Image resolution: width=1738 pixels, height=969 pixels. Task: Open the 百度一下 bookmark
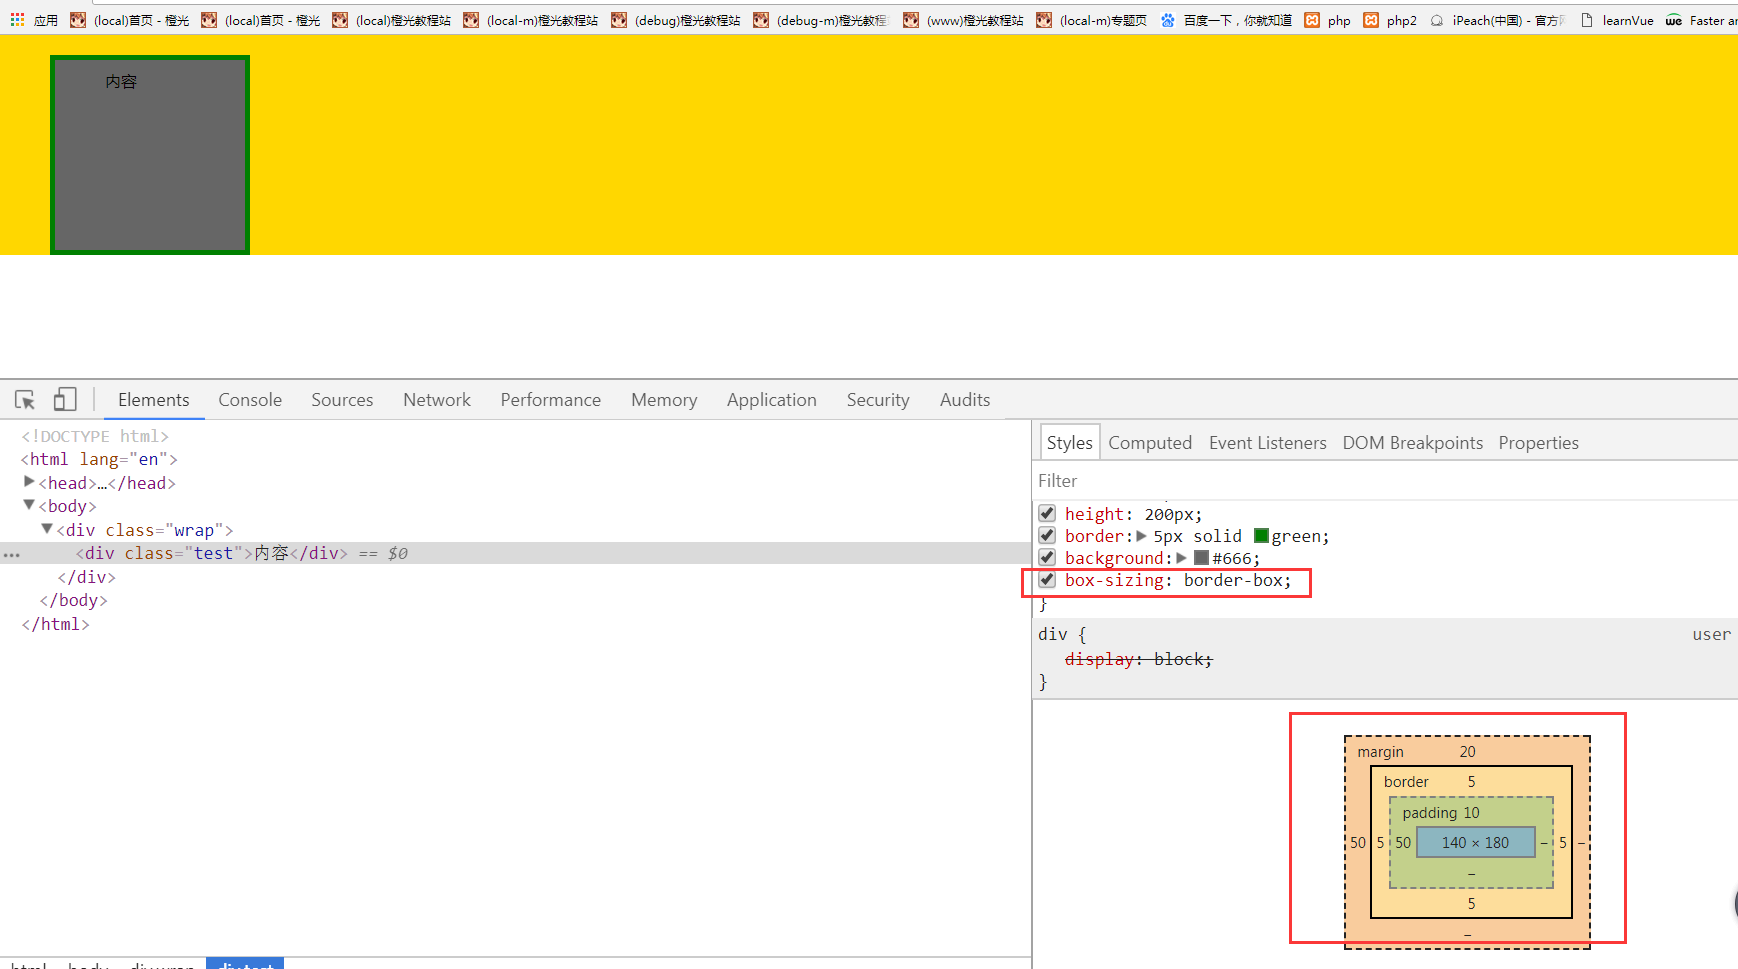coord(1226,20)
